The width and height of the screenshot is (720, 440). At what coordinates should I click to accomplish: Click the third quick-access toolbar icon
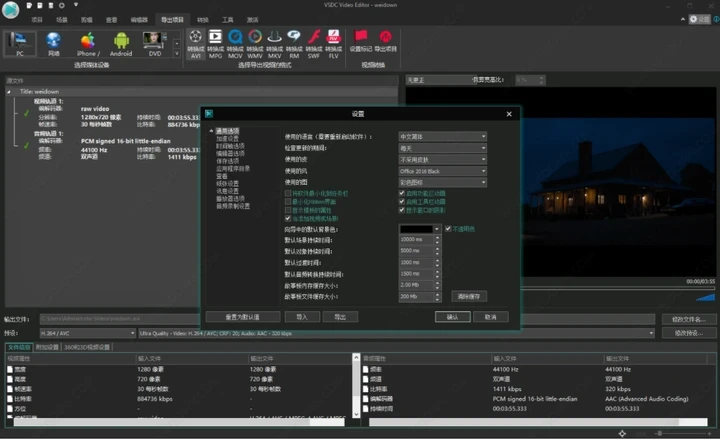coord(51,6)
